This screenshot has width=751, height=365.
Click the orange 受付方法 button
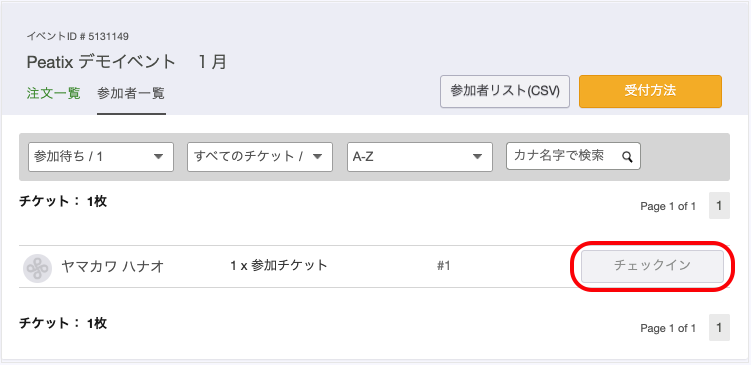click(650, 91)
